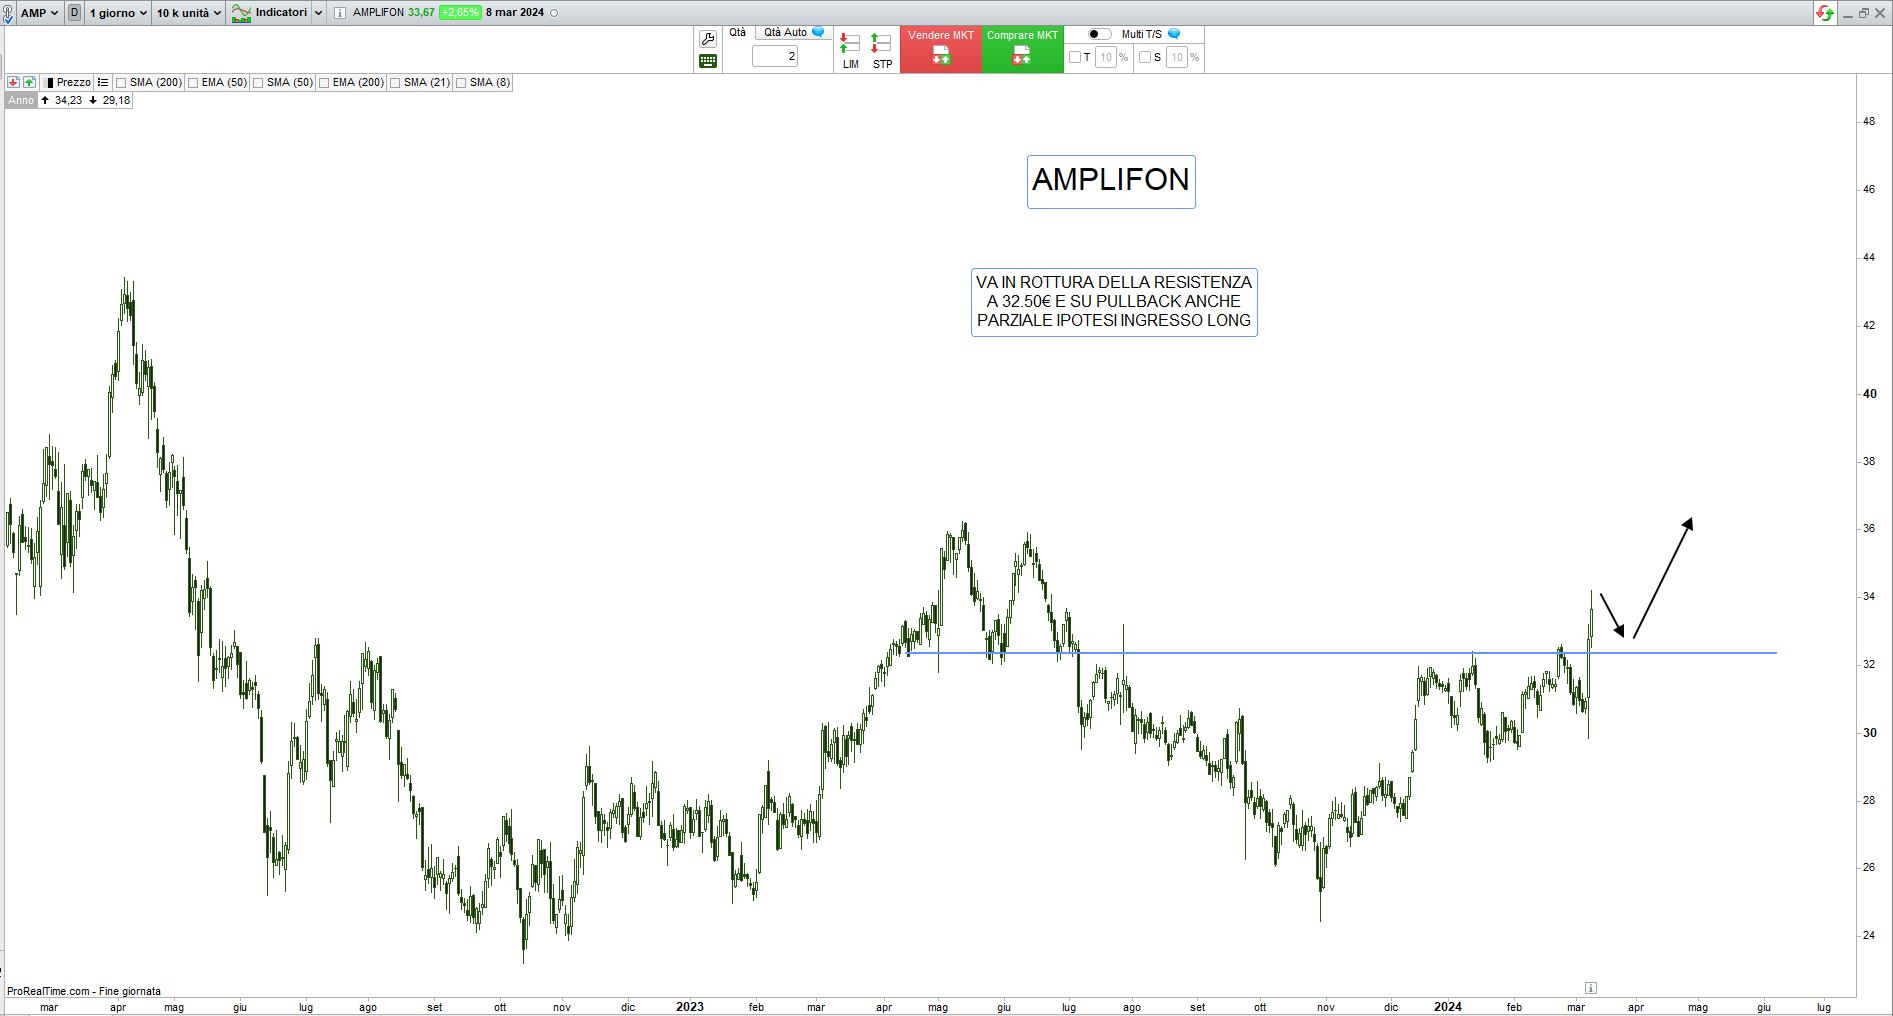
Task: Click the Vendere MKT sell button
Action: [941, 49]
